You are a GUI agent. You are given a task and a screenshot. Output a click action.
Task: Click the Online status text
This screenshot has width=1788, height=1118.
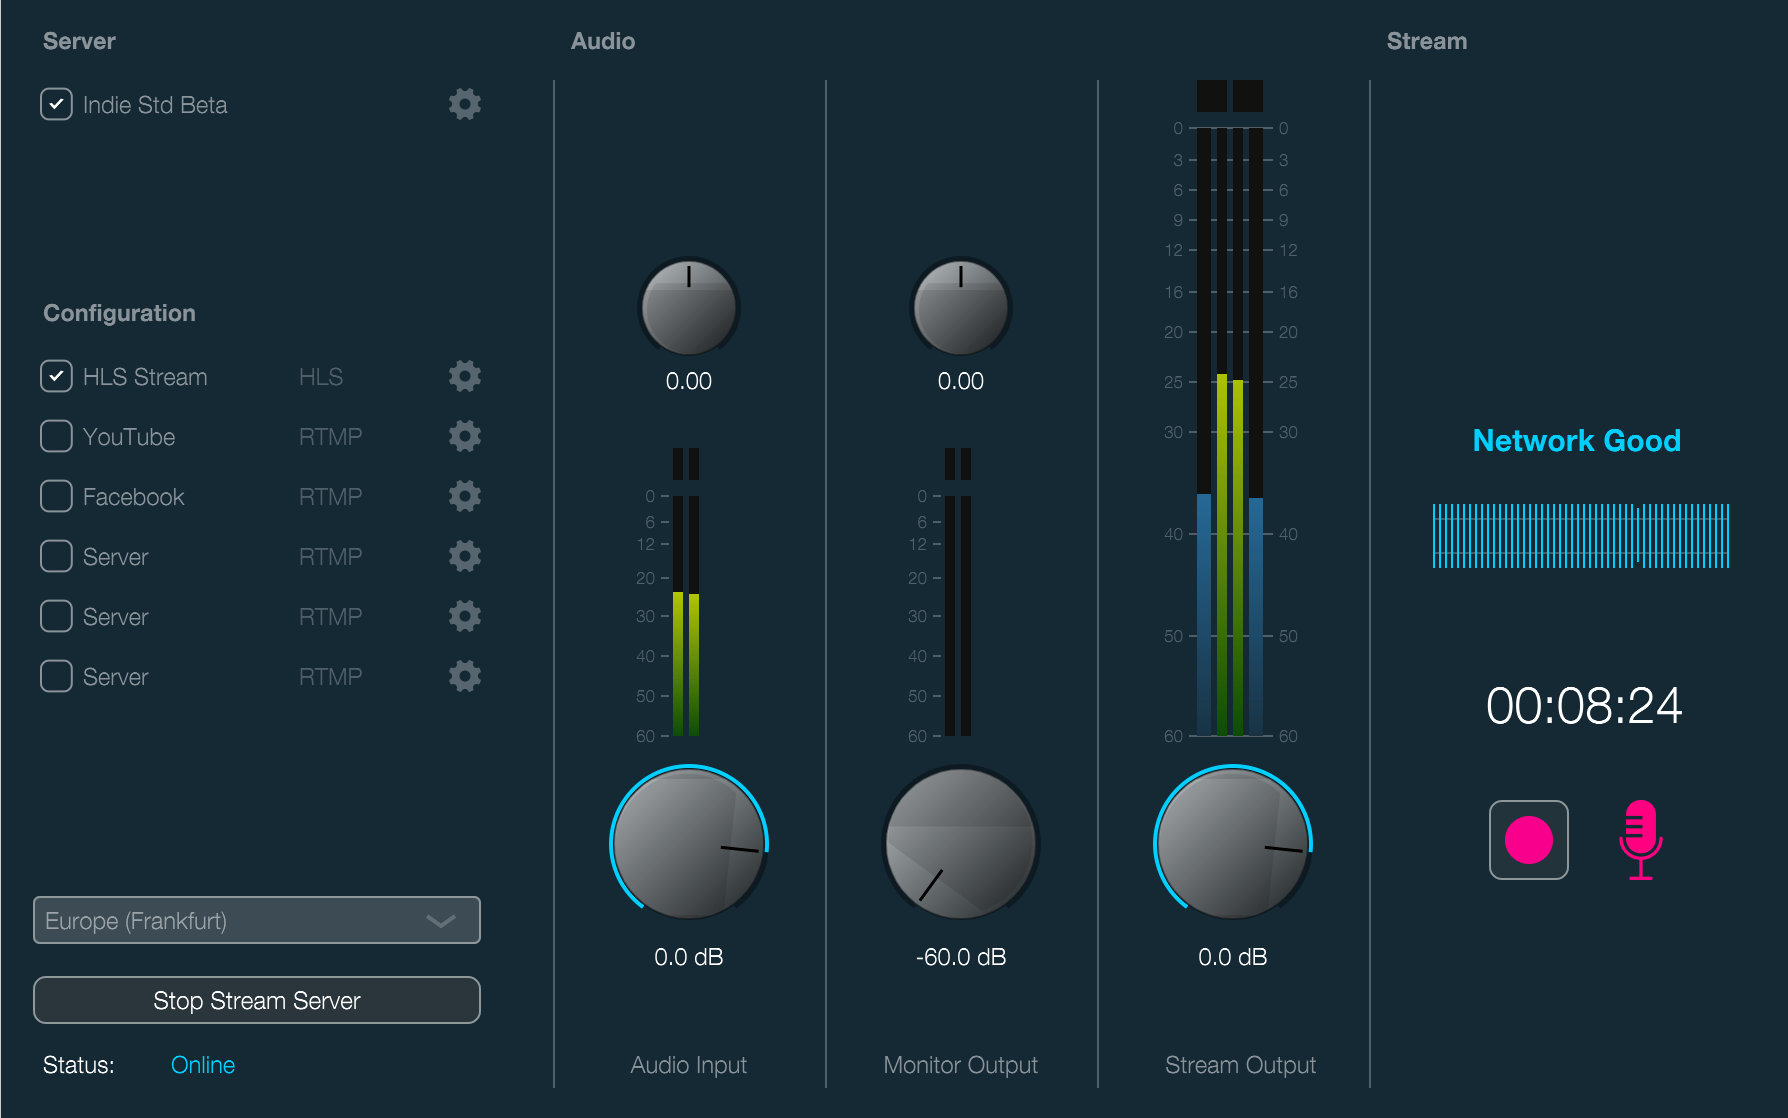pyautogui.click(x=203, y=1065)
